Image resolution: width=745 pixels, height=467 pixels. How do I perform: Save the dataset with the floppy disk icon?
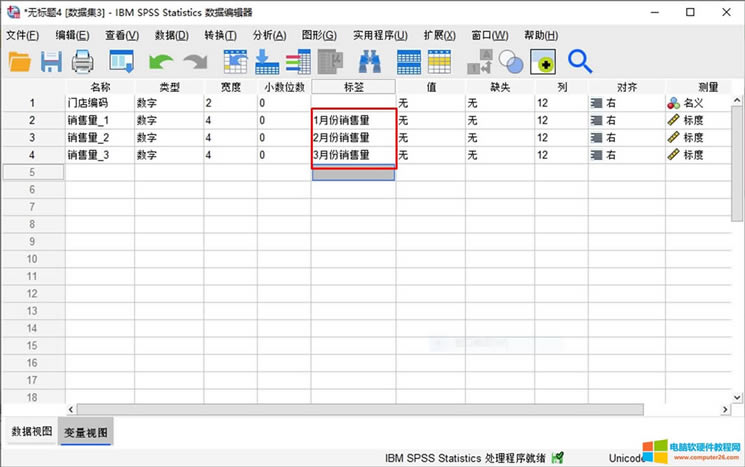(51, 62)
